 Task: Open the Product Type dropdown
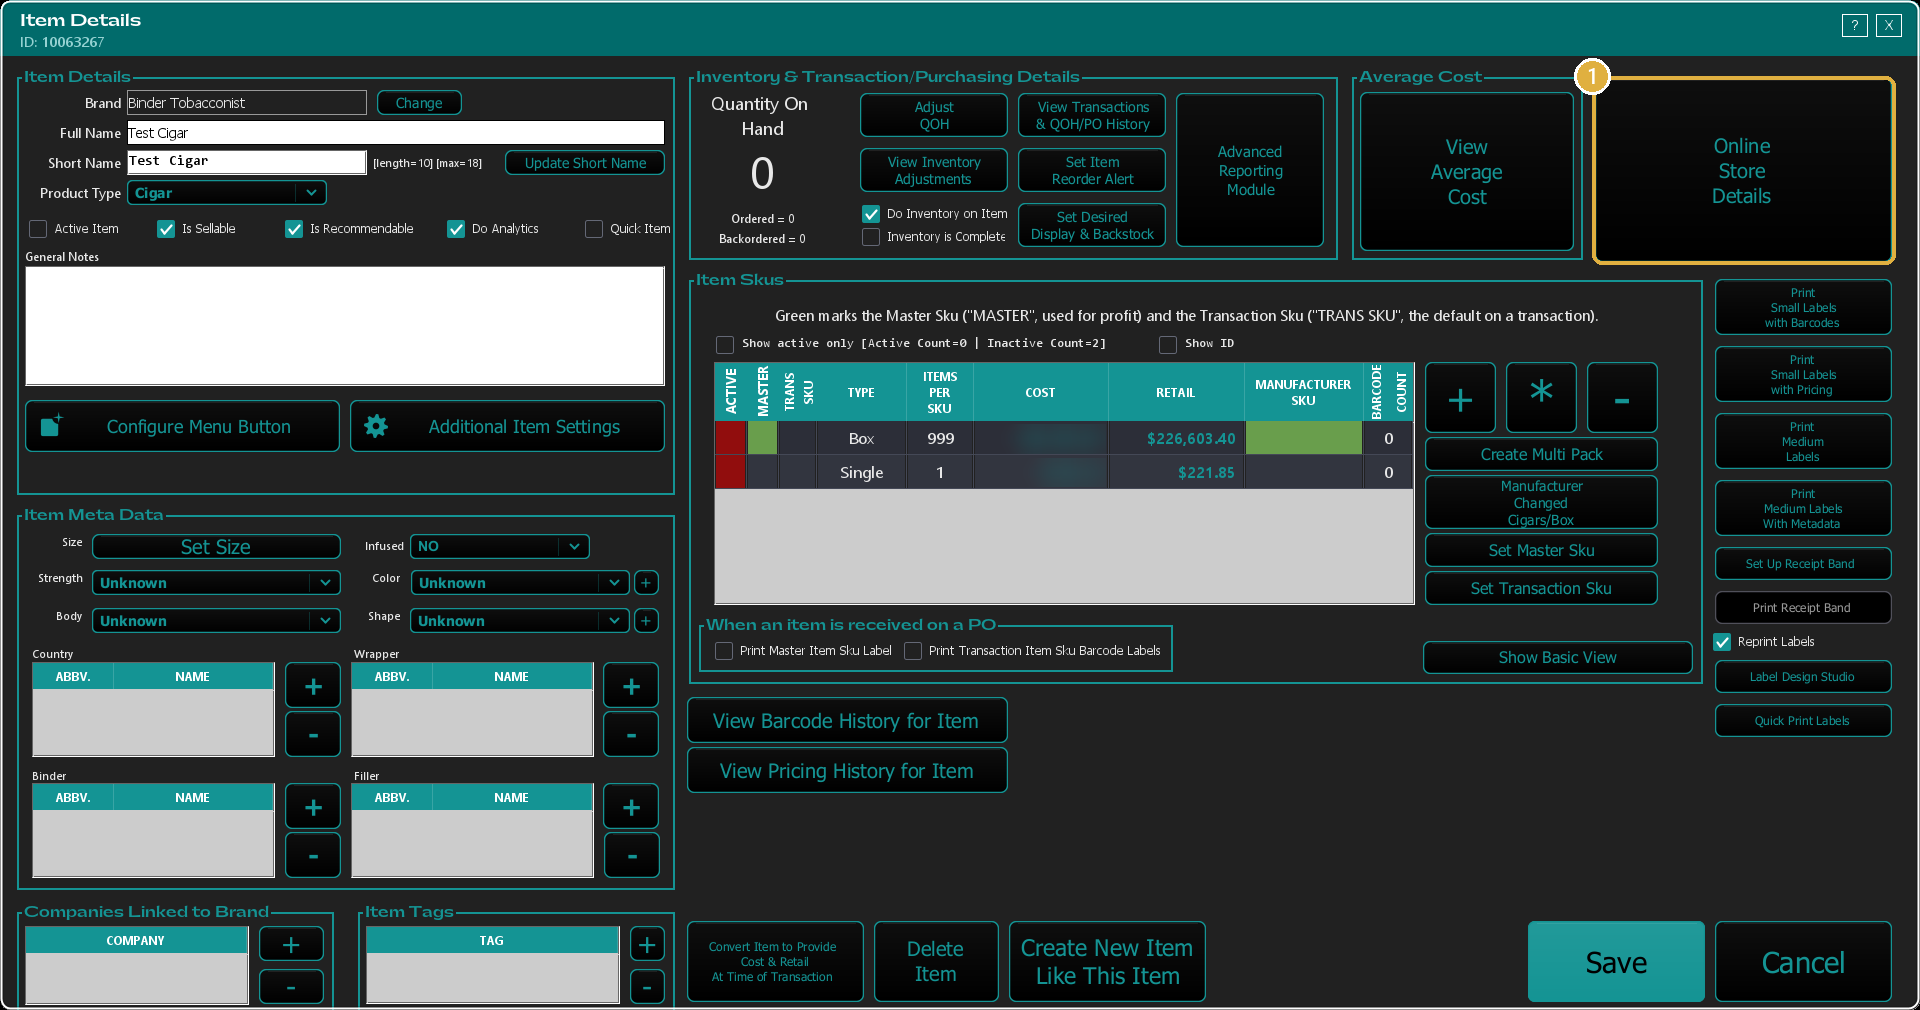(x=227, y=193)
